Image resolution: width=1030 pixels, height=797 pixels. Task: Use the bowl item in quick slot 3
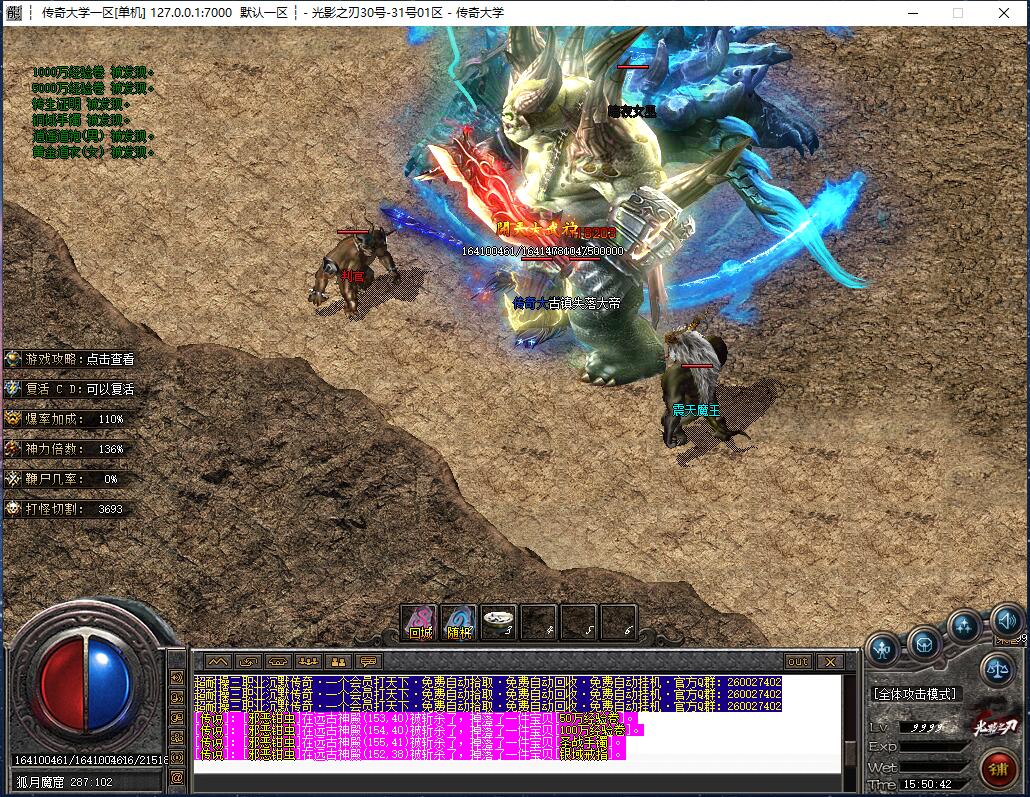pyautogui.click(x=499, y=622)
